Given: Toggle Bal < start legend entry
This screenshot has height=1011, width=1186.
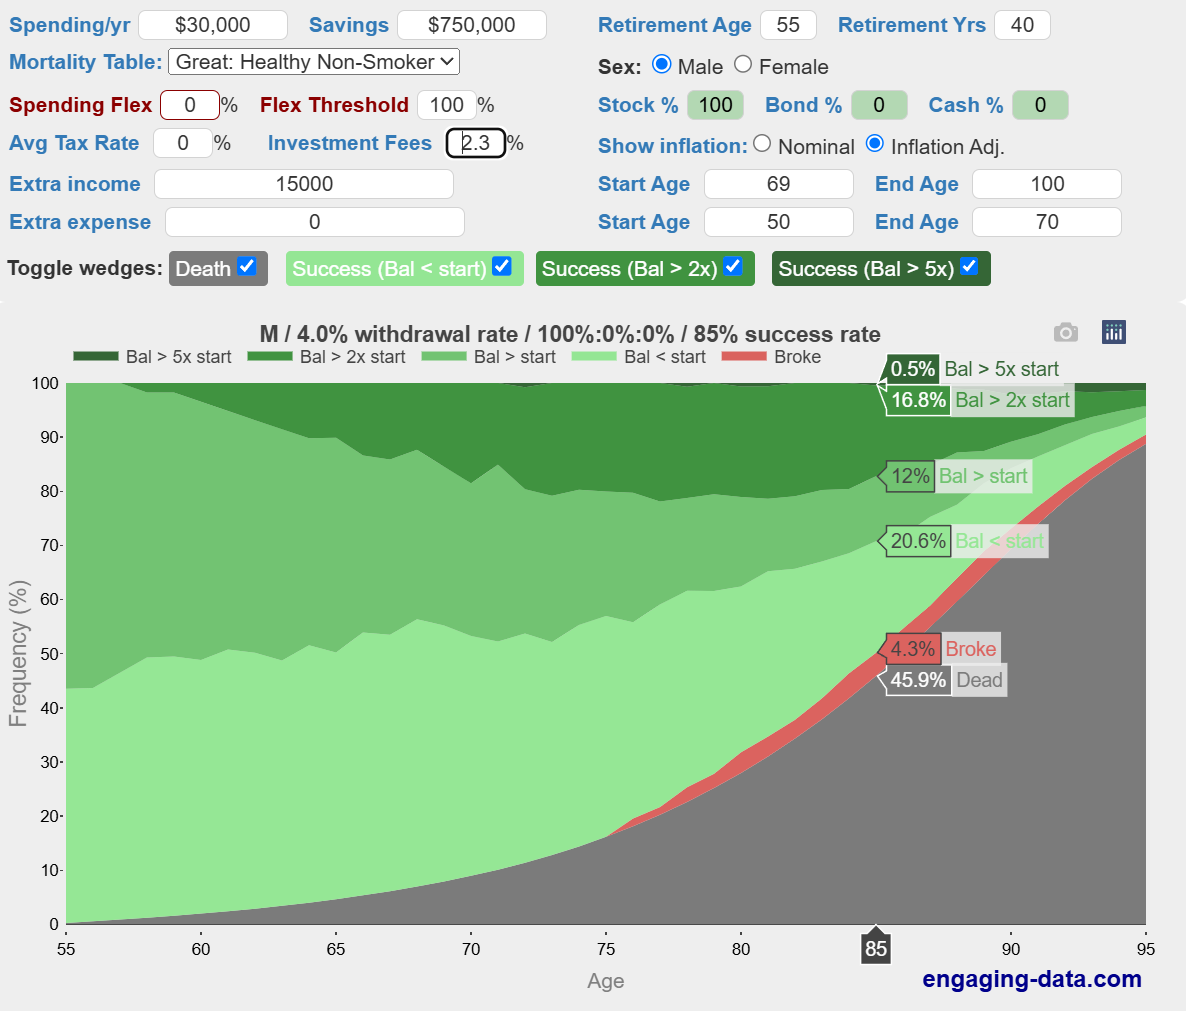Looking at the screenshot, I should [x=638, y=357].
